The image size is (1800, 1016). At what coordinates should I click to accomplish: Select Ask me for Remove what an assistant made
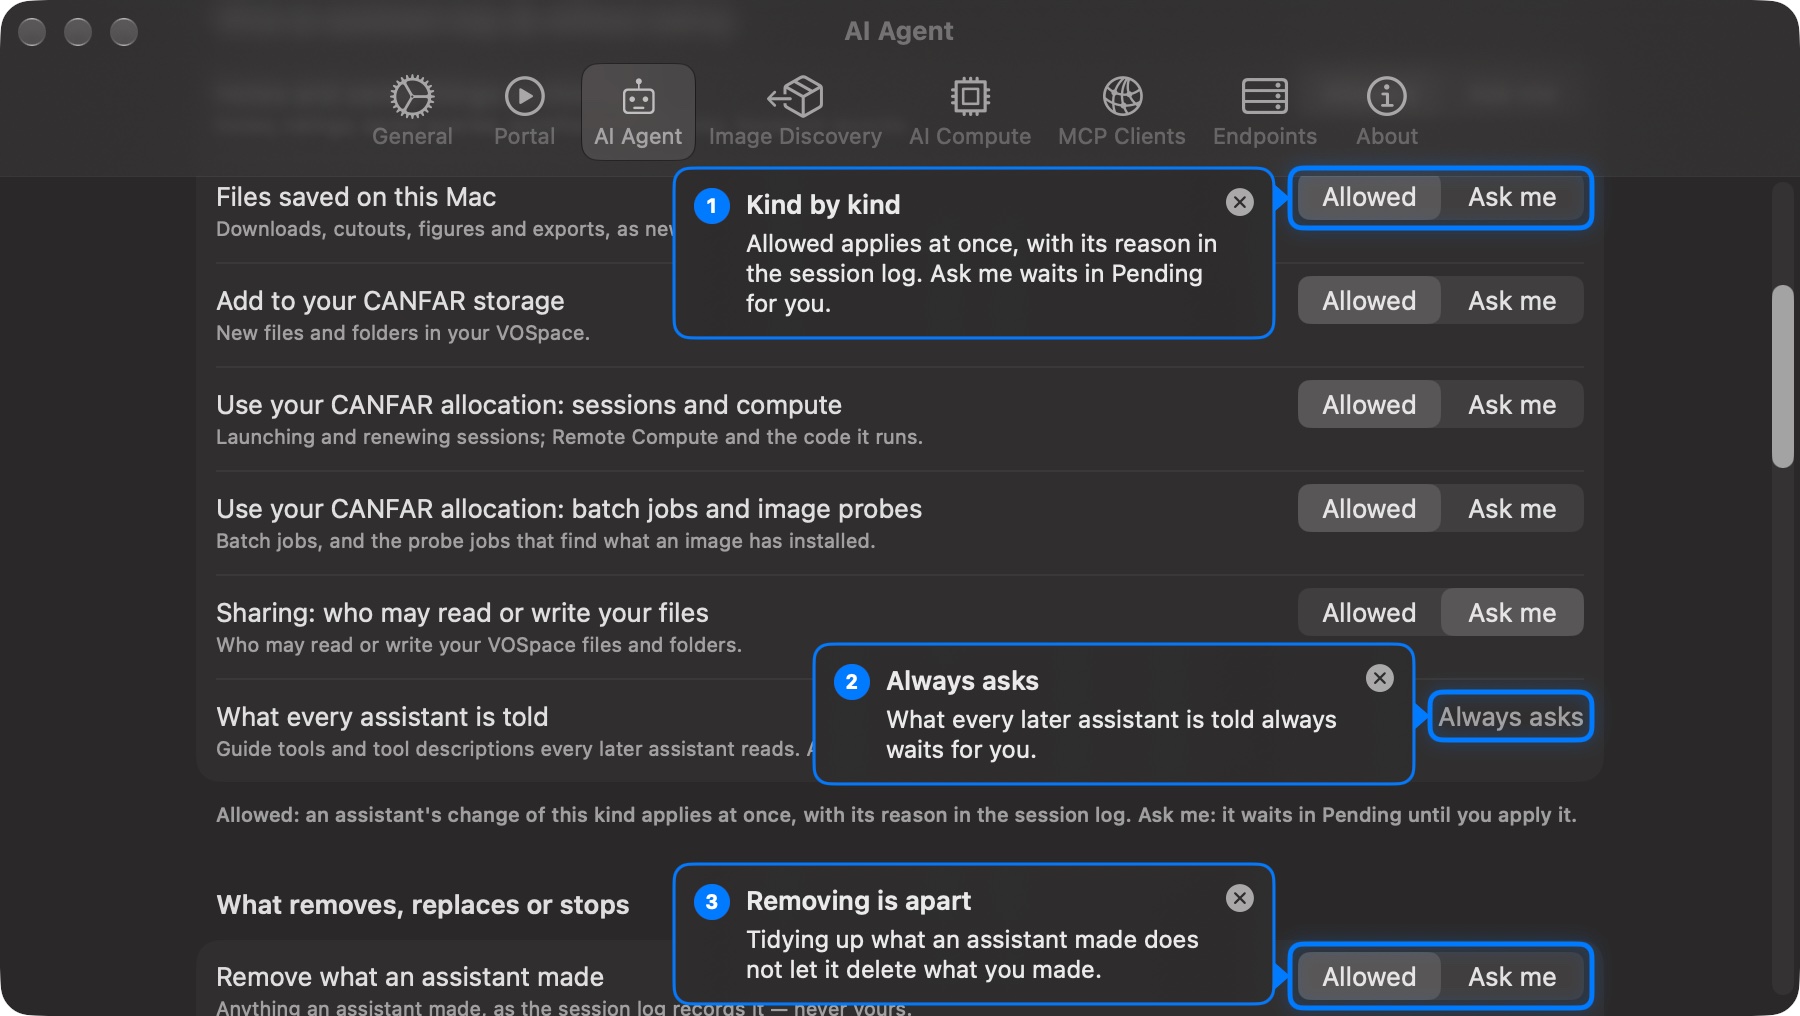(1512, 977)
